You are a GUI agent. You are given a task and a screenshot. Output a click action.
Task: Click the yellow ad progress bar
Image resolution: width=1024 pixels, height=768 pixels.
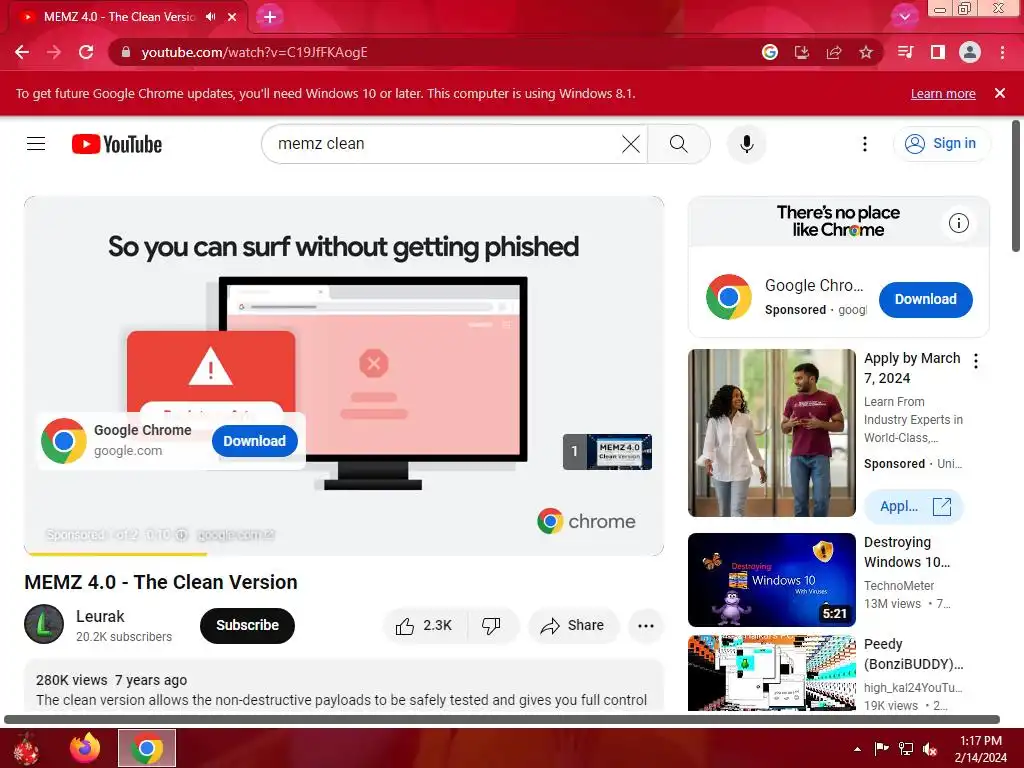(x=116, y=554)
